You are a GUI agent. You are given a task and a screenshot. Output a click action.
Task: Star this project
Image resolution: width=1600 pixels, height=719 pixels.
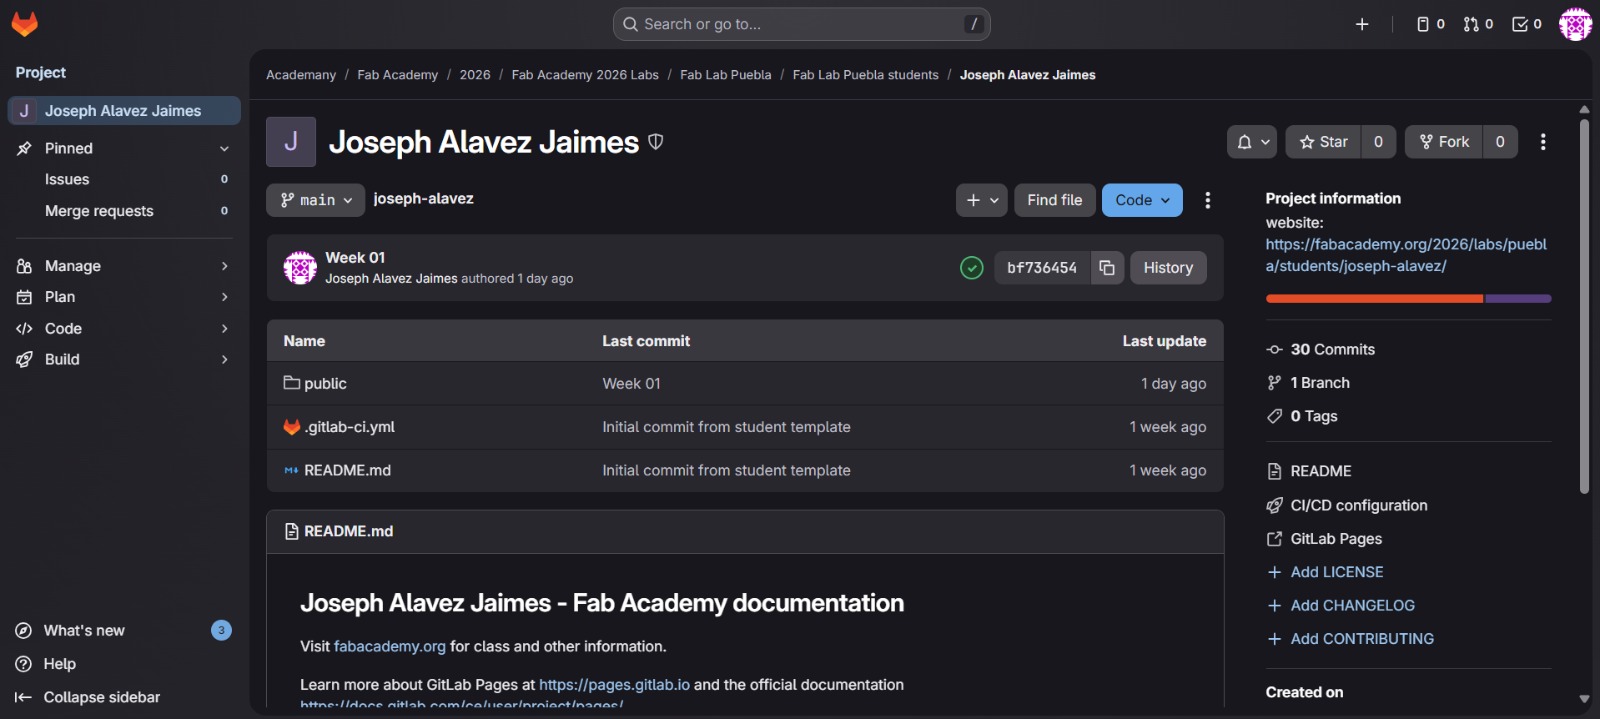[1323, 142]
